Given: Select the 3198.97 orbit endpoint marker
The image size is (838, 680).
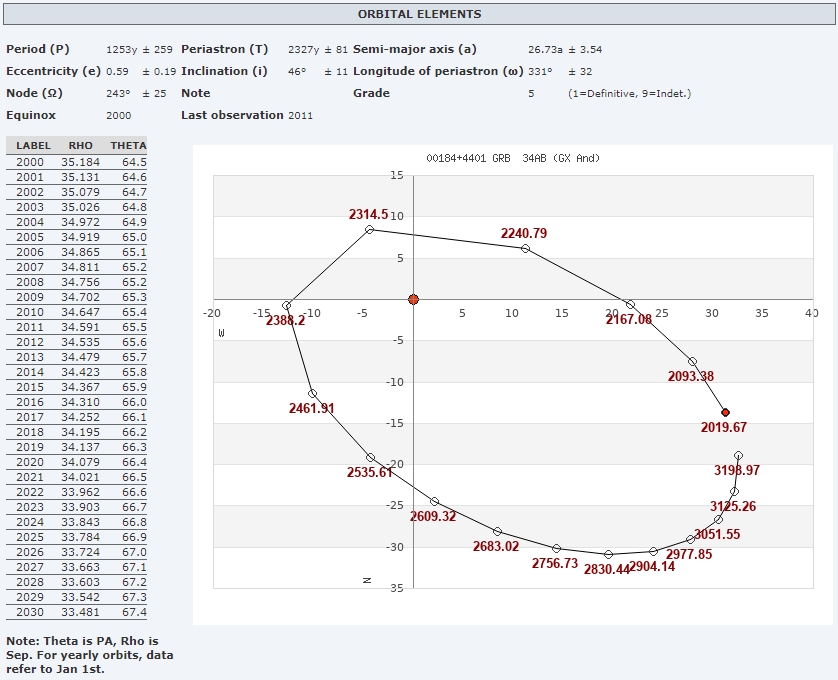Looking at the screenshot, I should [738, 455].
